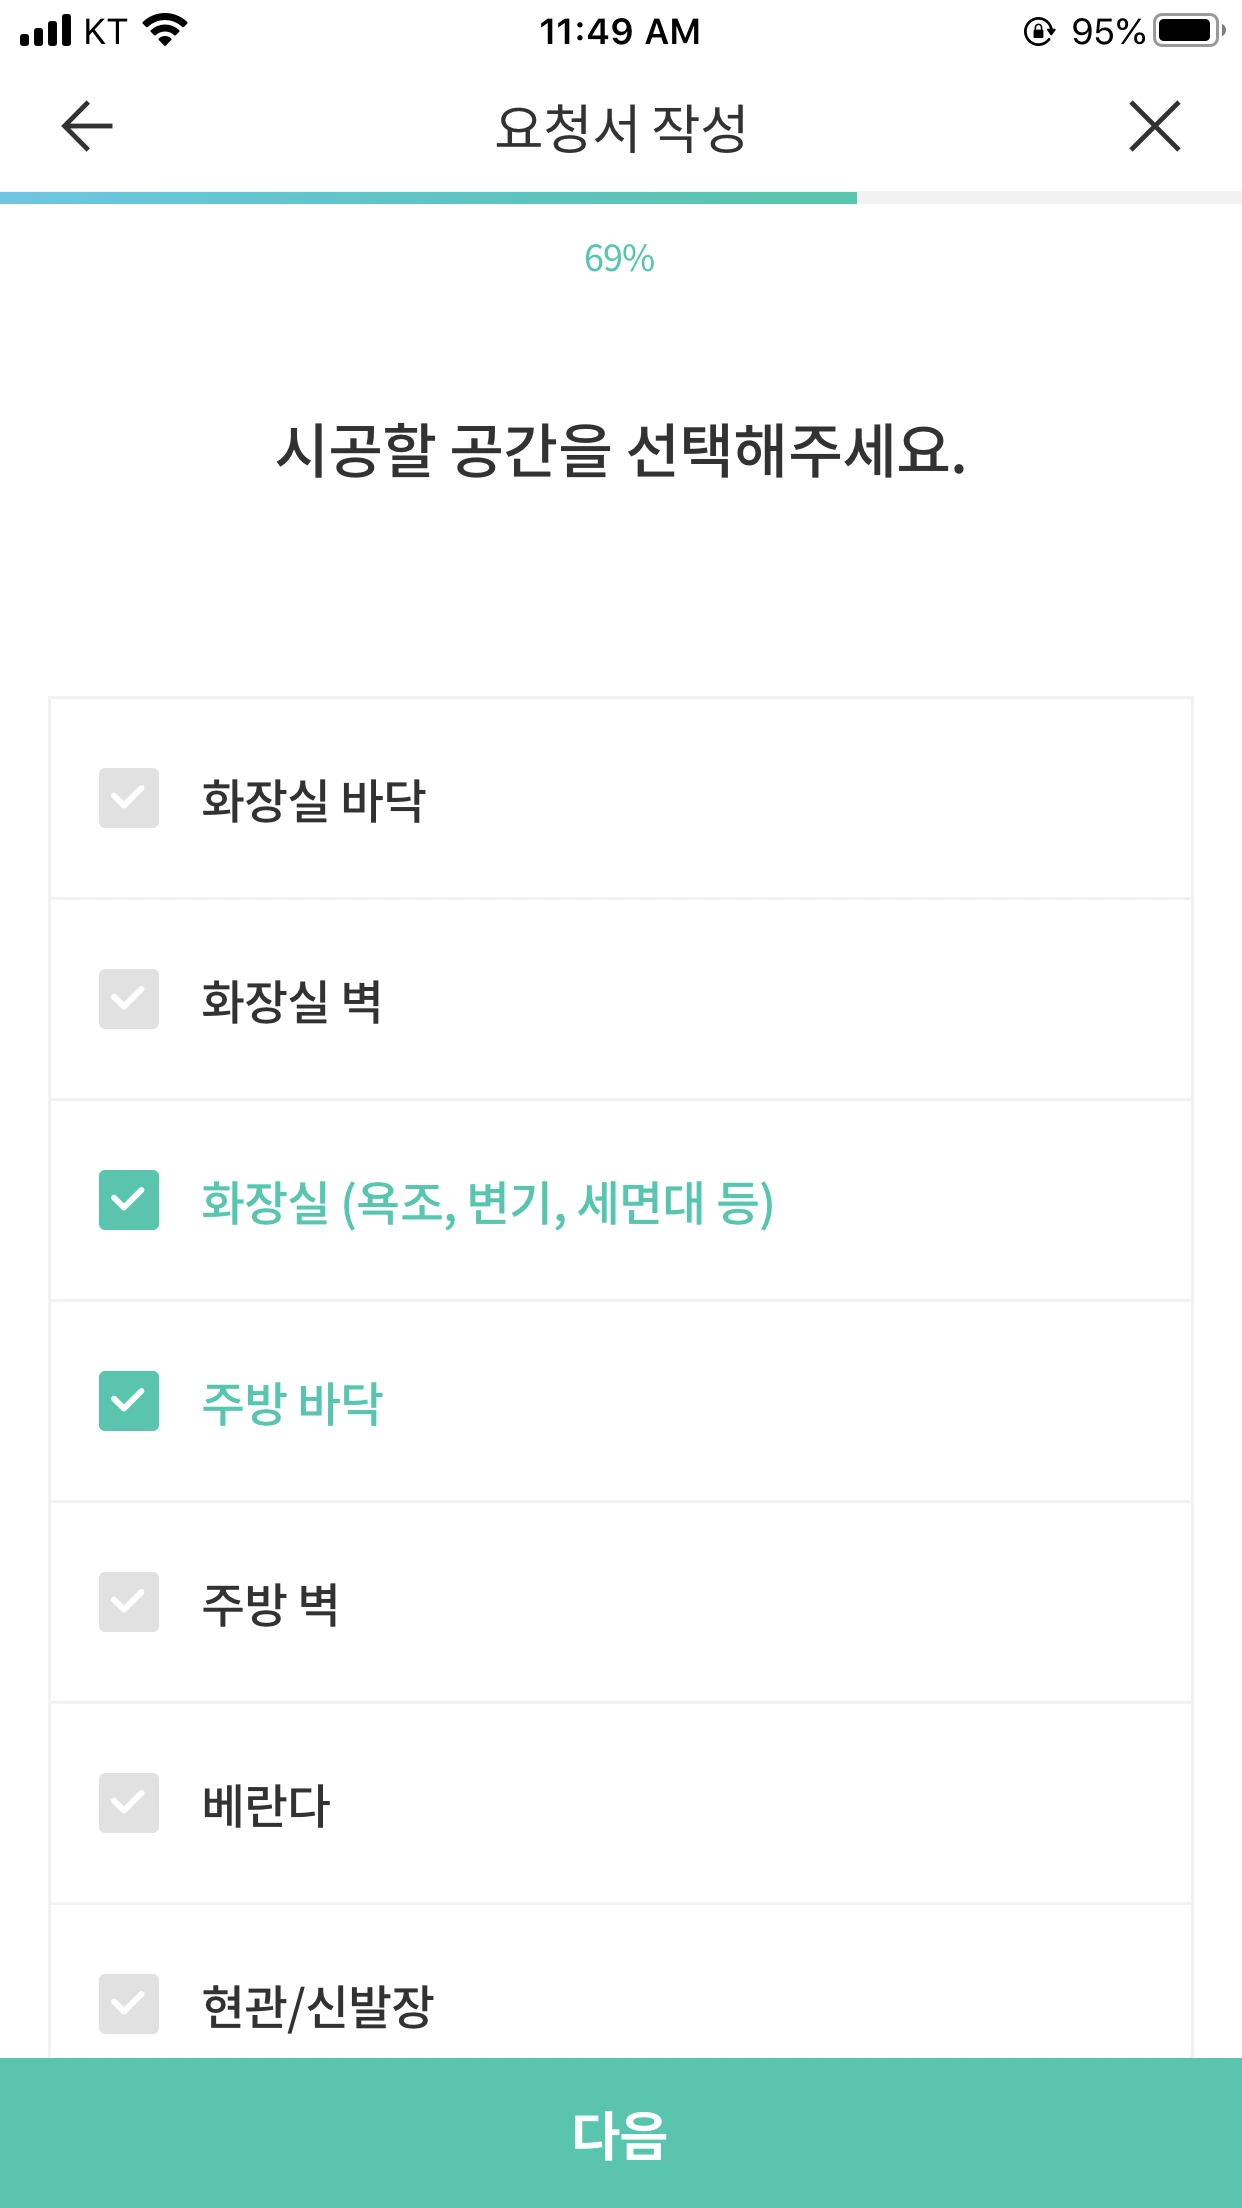Choose the 현관/신발장 list row
Screen dimensions: 1242x2208
pyautogui.click(x=621, y=1982)
